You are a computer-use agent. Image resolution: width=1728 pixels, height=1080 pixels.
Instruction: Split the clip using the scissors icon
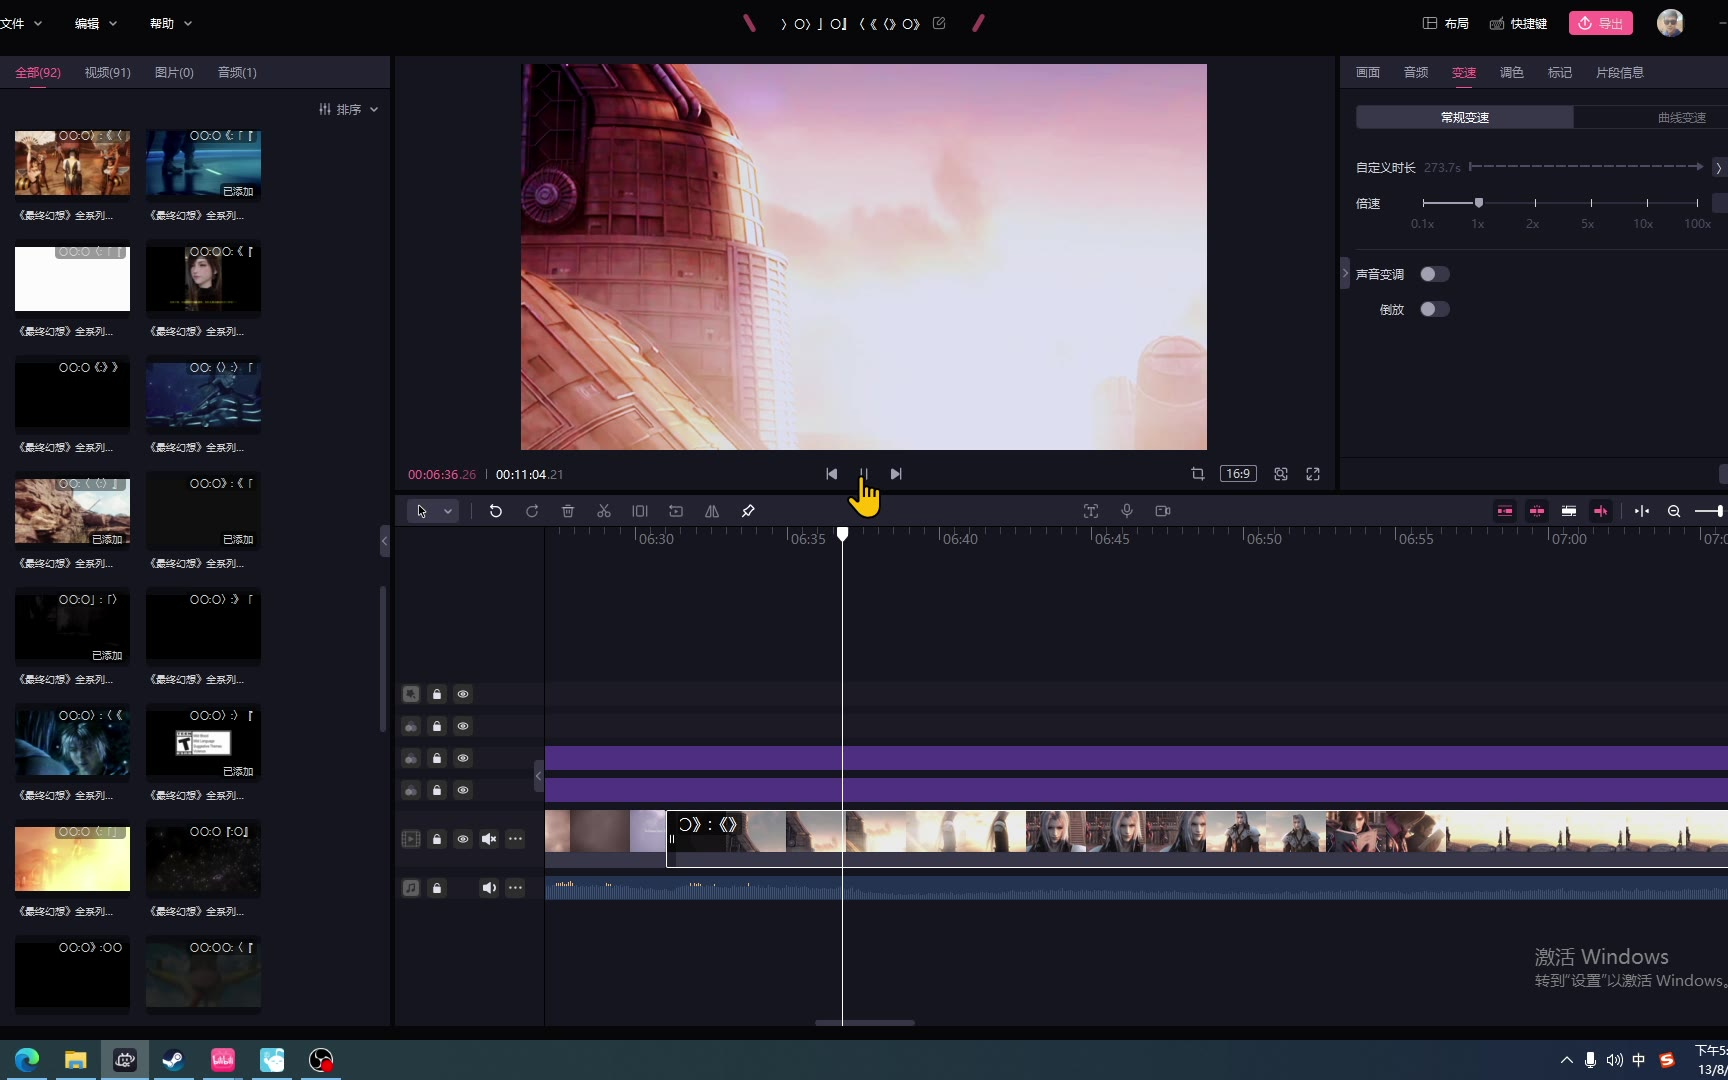pyautogui.click(x=604, y=511)
